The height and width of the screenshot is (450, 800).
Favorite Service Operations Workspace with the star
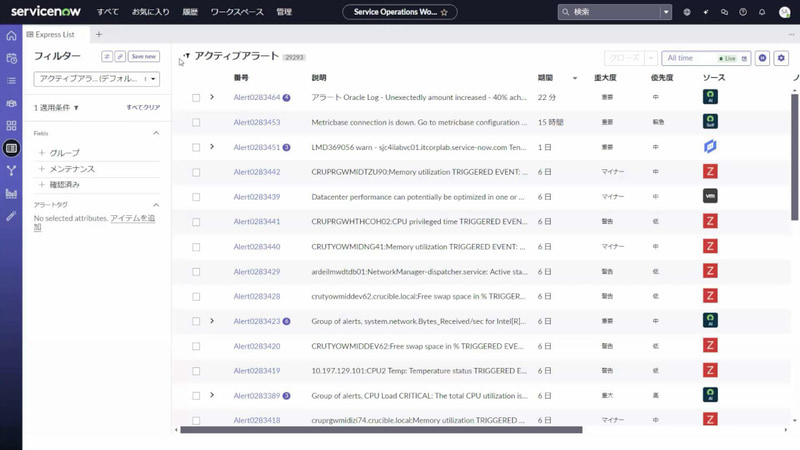444,12
